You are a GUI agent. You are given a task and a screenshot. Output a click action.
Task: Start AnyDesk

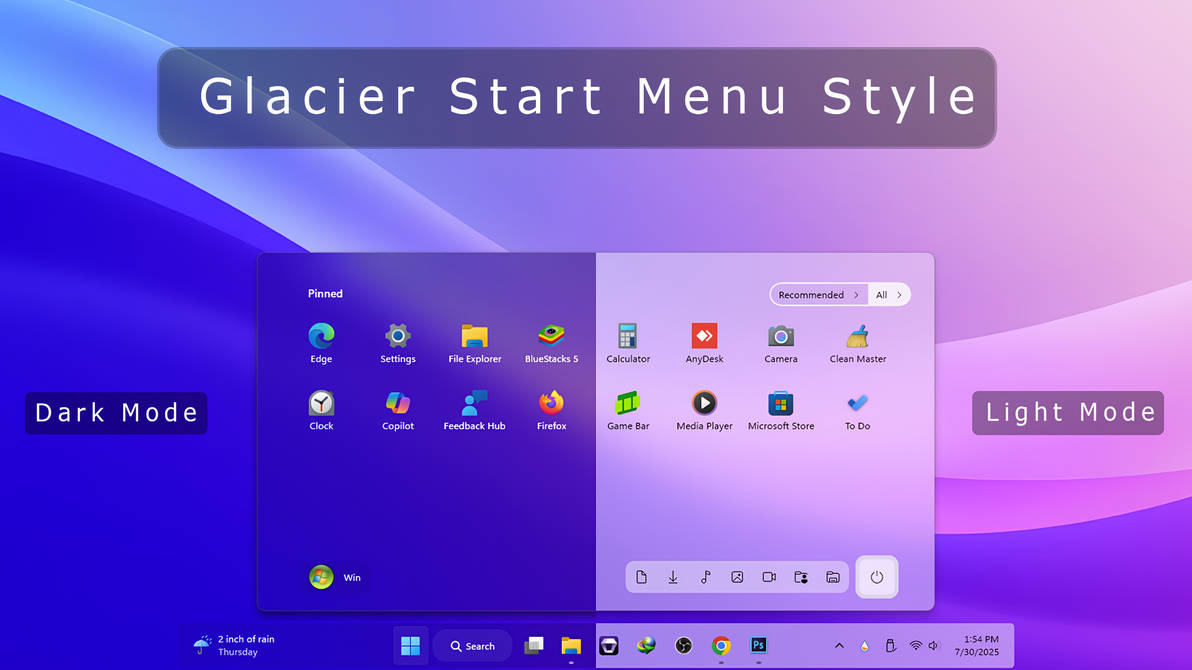pyautogui.click(x=704, y=336)
